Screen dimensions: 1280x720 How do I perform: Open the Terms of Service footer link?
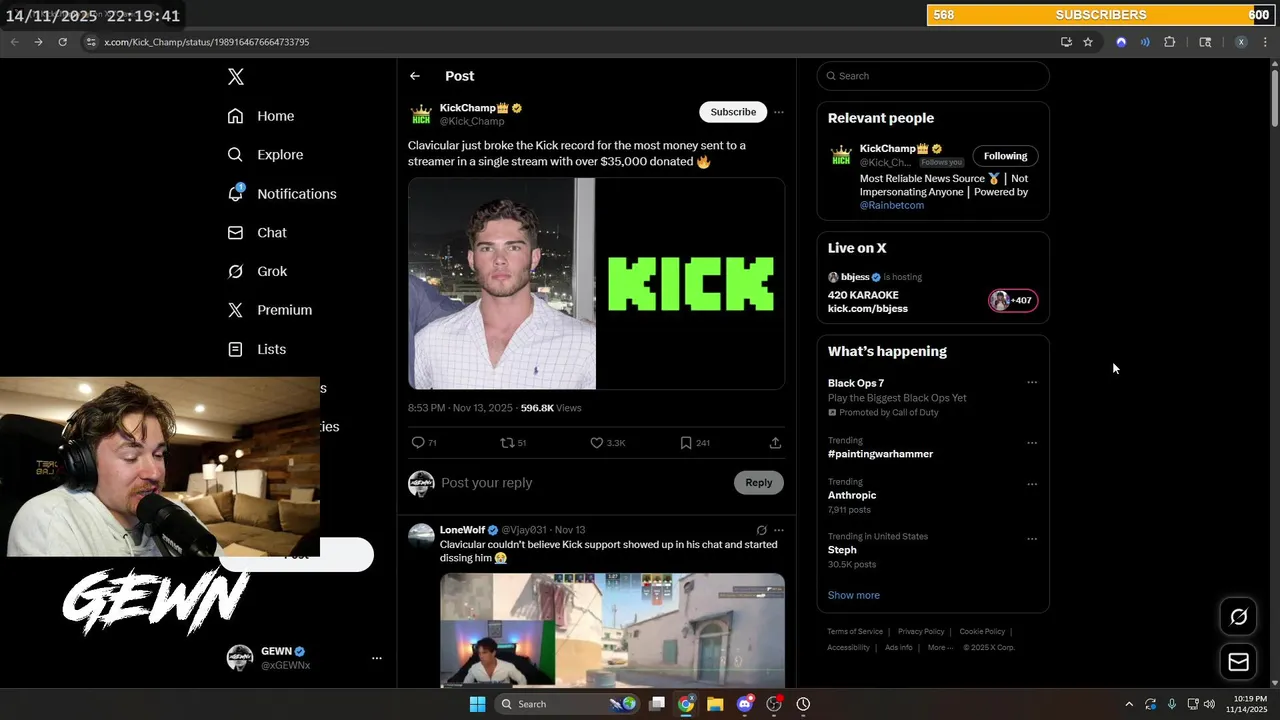855,632
